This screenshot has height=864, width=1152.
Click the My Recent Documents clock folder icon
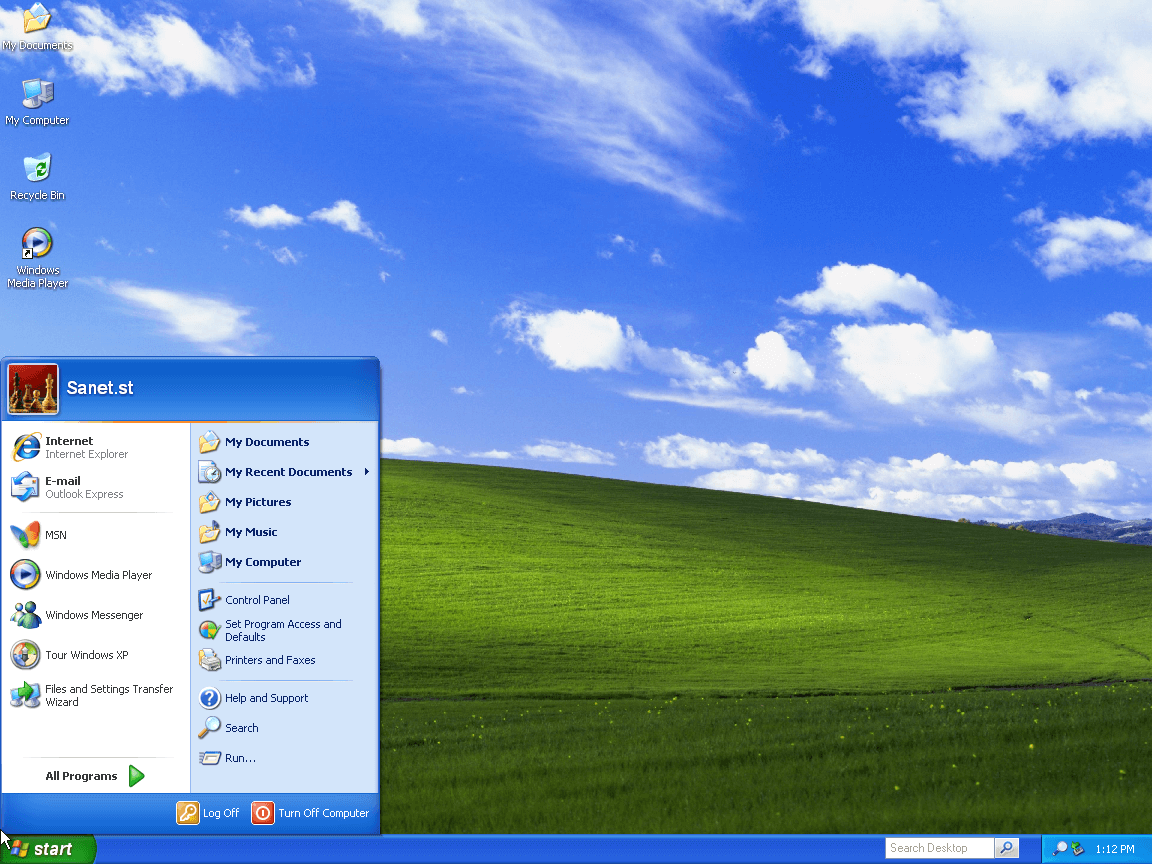click(x=209, y=472)
